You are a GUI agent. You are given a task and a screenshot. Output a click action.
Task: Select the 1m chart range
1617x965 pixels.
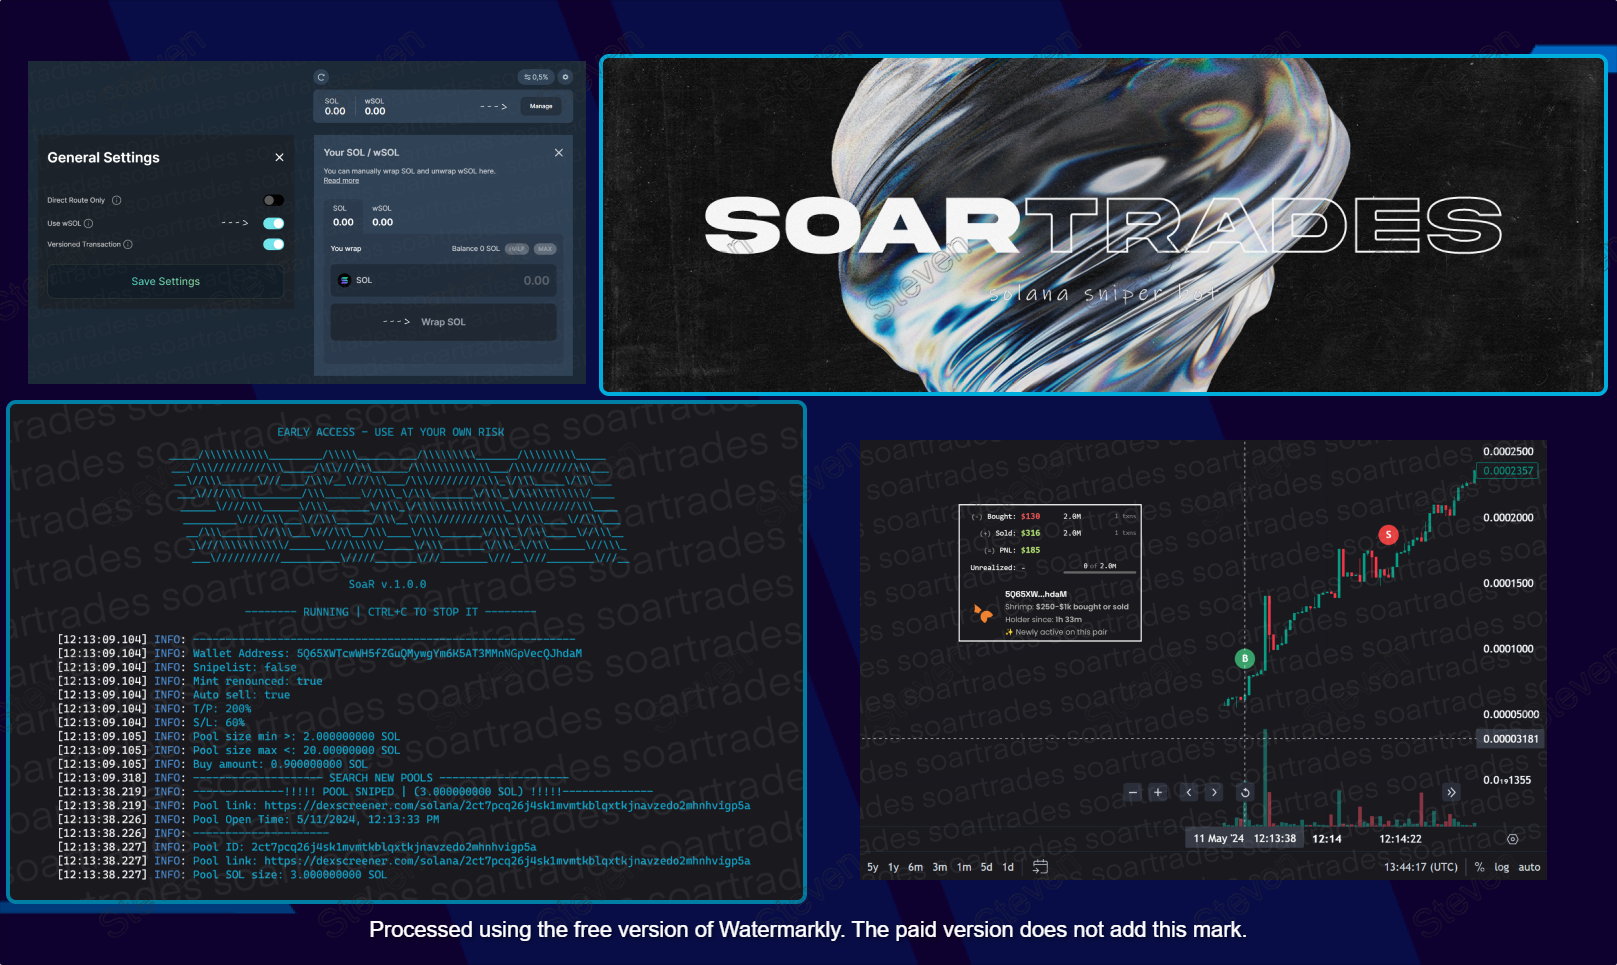point(964,867)
